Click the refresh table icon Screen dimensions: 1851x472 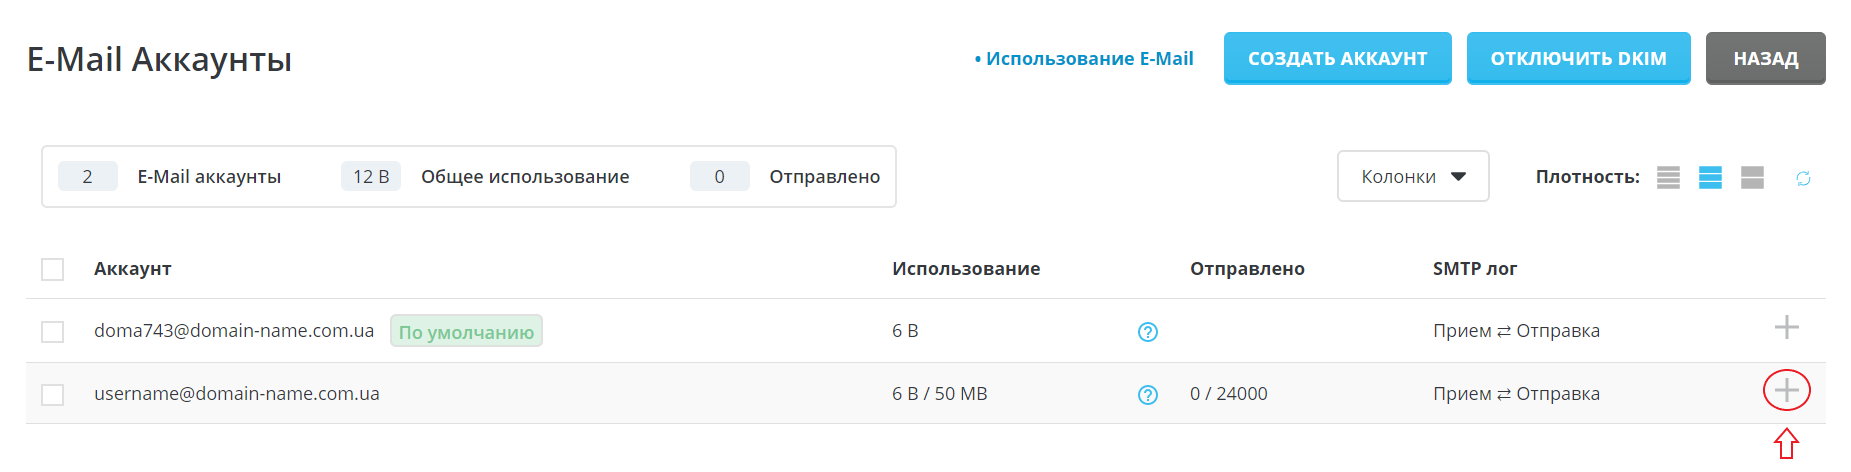pos(1803,178)
